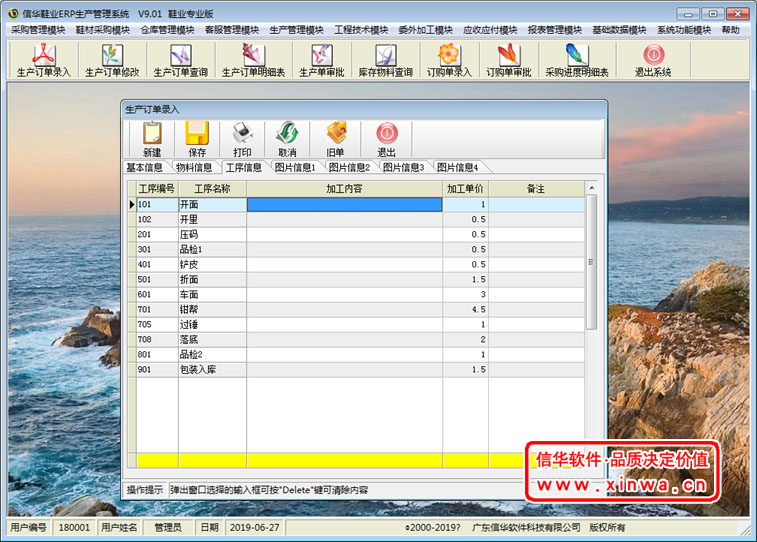Select 折面 cell in row 501
This screenshot has height=542, width=757.
(212, 279)
